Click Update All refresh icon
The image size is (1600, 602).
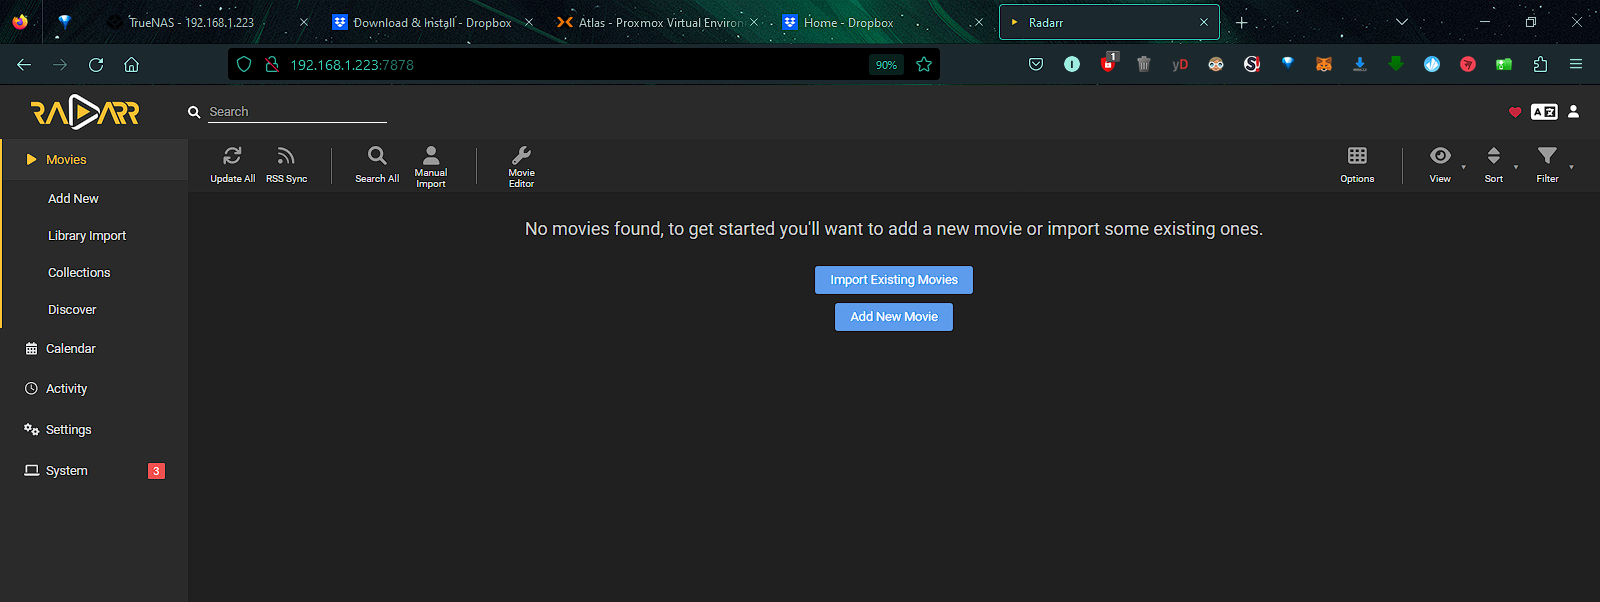232,156
